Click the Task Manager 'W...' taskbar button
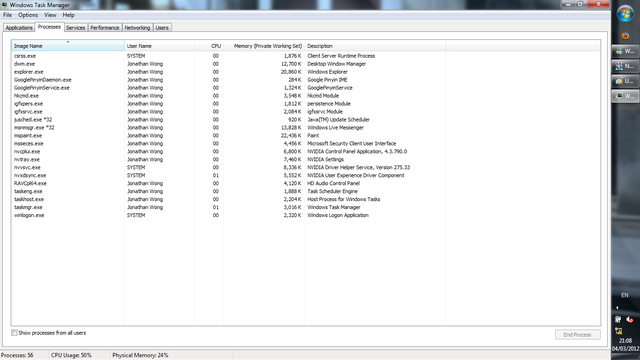640x360 pixels. click(625, 96)
